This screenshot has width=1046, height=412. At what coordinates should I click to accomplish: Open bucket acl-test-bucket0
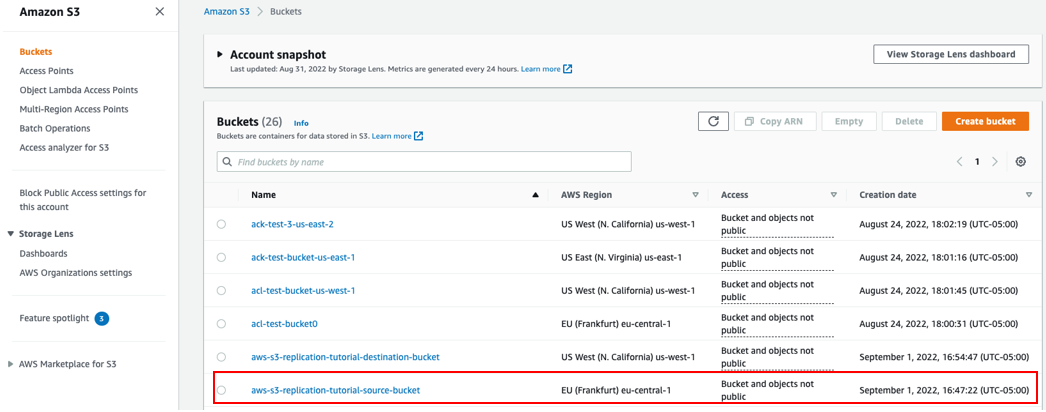(x=284, y=324)
